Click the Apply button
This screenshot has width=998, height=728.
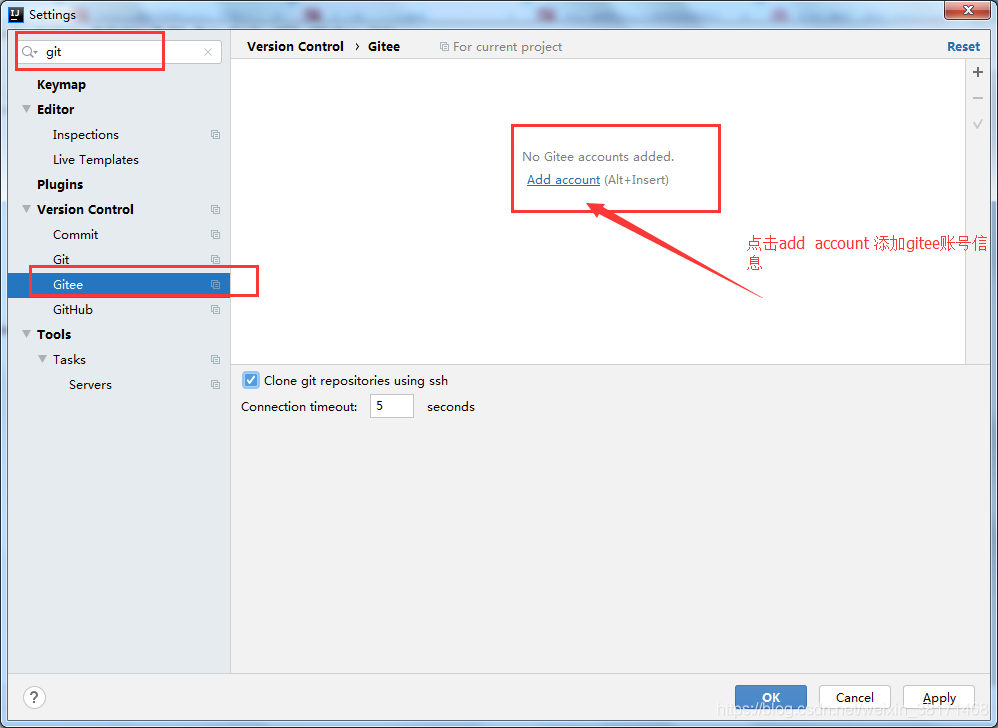click(939, 697)
